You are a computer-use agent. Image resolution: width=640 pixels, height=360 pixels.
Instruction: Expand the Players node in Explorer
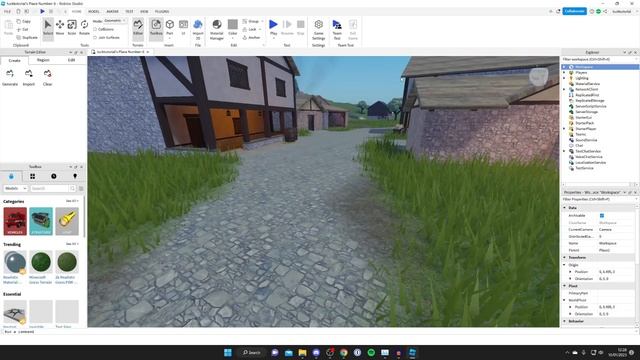point(565,73)
